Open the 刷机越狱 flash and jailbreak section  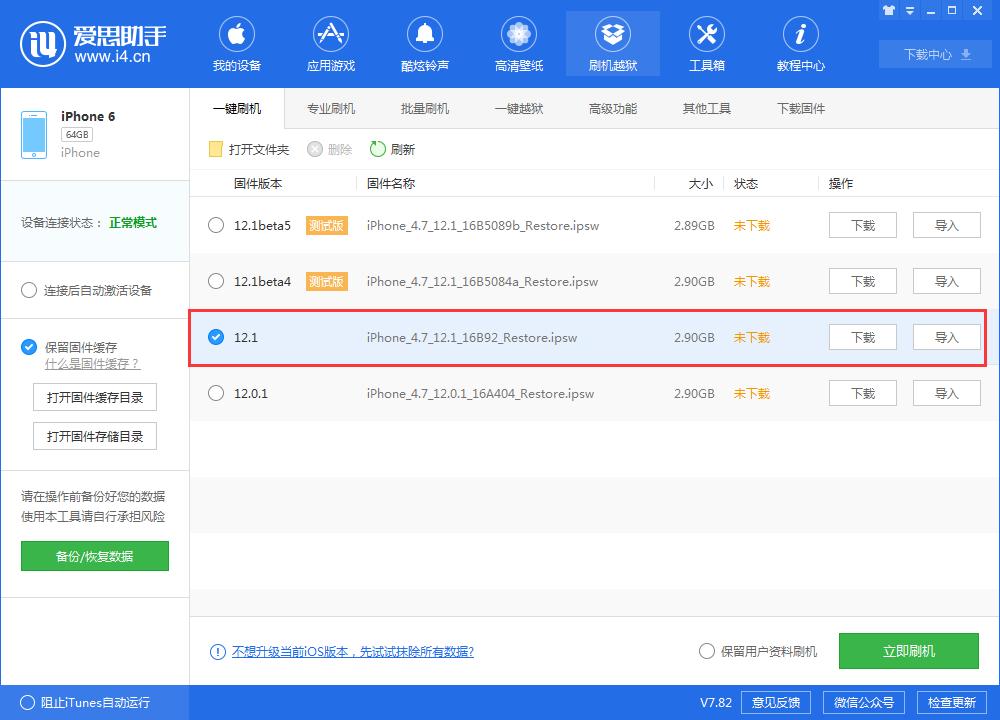612,43
